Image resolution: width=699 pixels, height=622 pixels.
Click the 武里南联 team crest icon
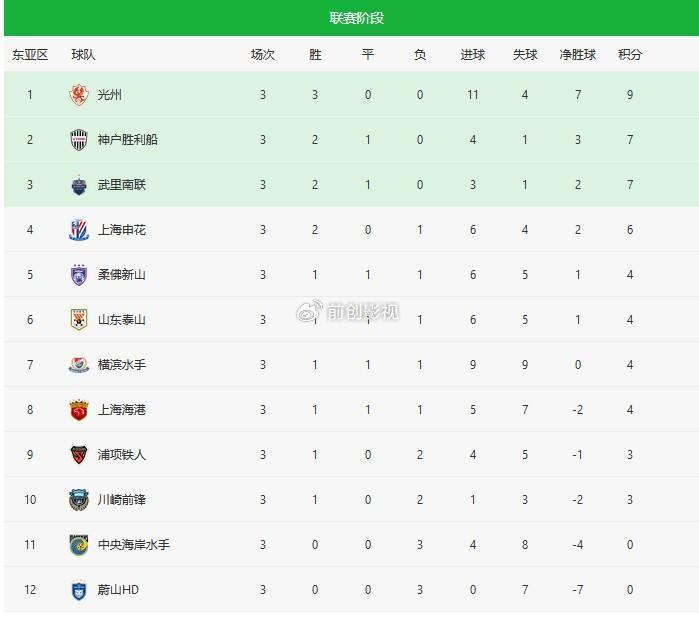[x=79, y=185]
